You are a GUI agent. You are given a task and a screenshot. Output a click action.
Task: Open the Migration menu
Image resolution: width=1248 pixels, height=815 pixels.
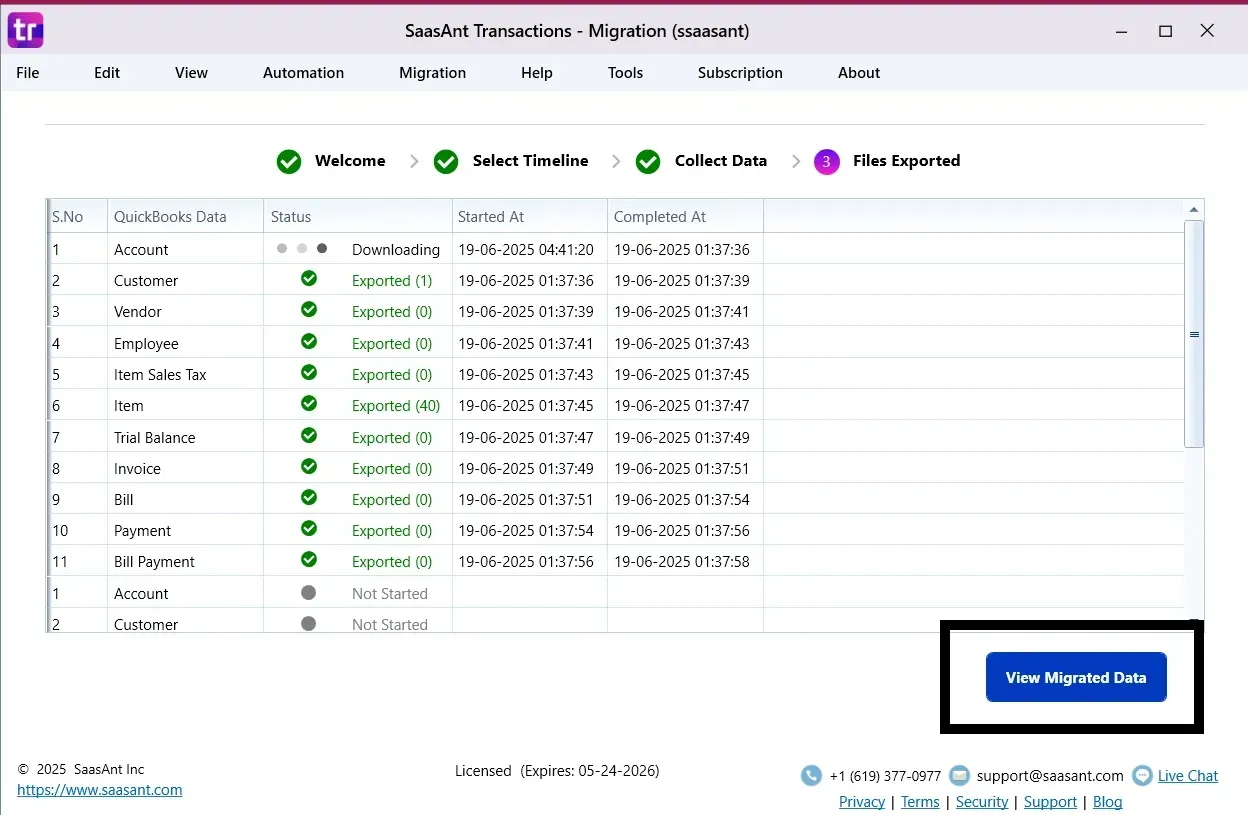coord(432,73)
